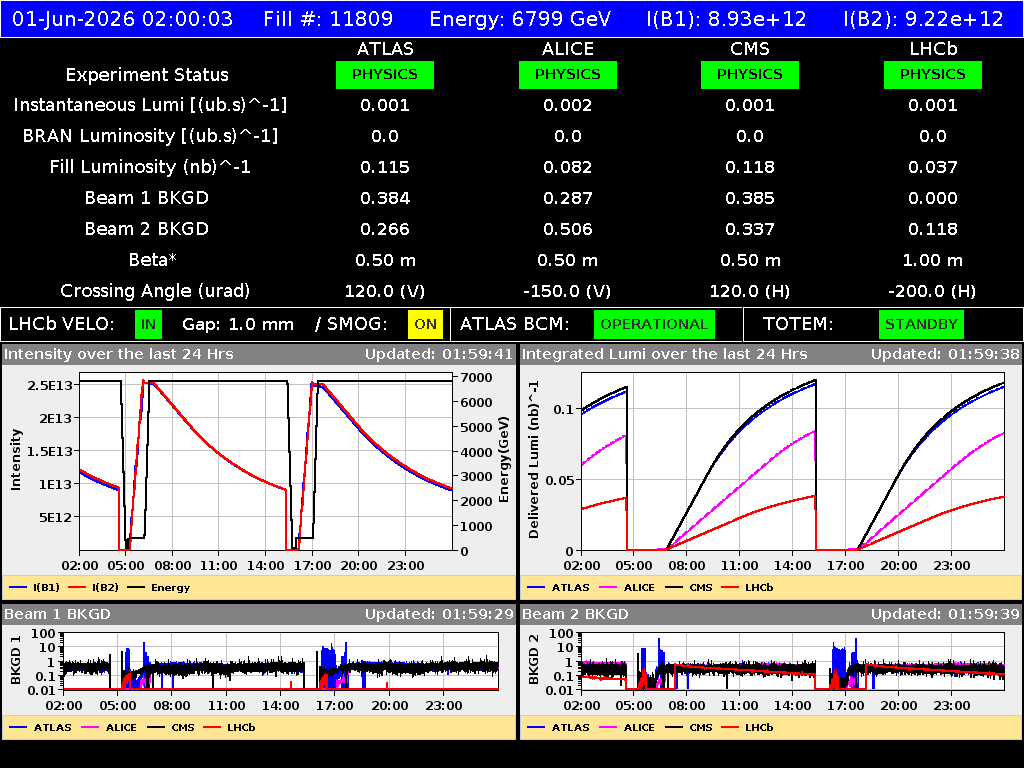Click the yellow SMOG ON indicator
This screenshot has height=768, width=1024.
pos(425,325)
